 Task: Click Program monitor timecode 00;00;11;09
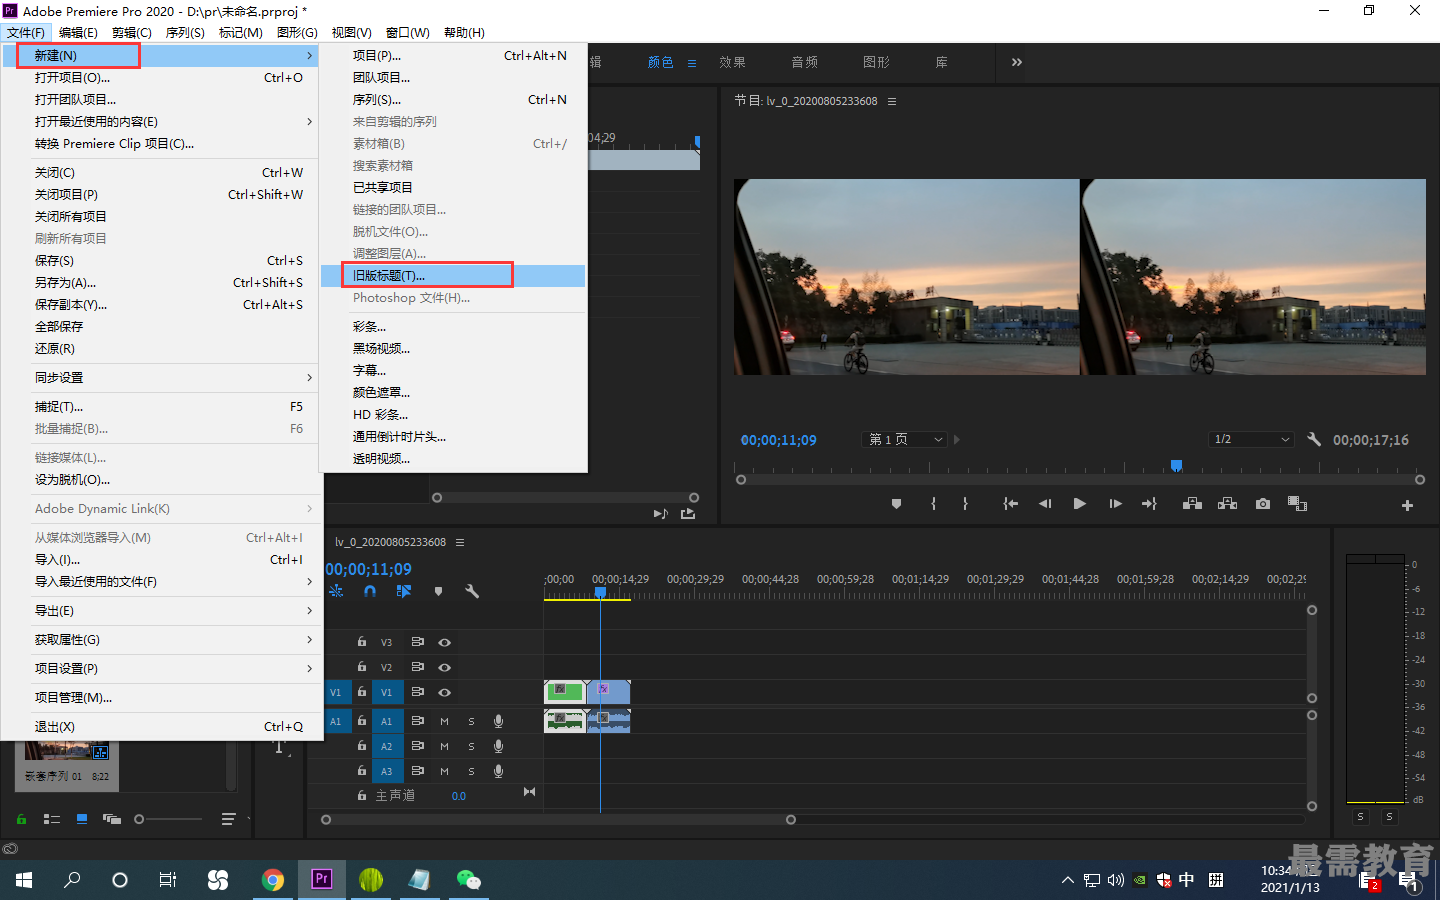778,440
